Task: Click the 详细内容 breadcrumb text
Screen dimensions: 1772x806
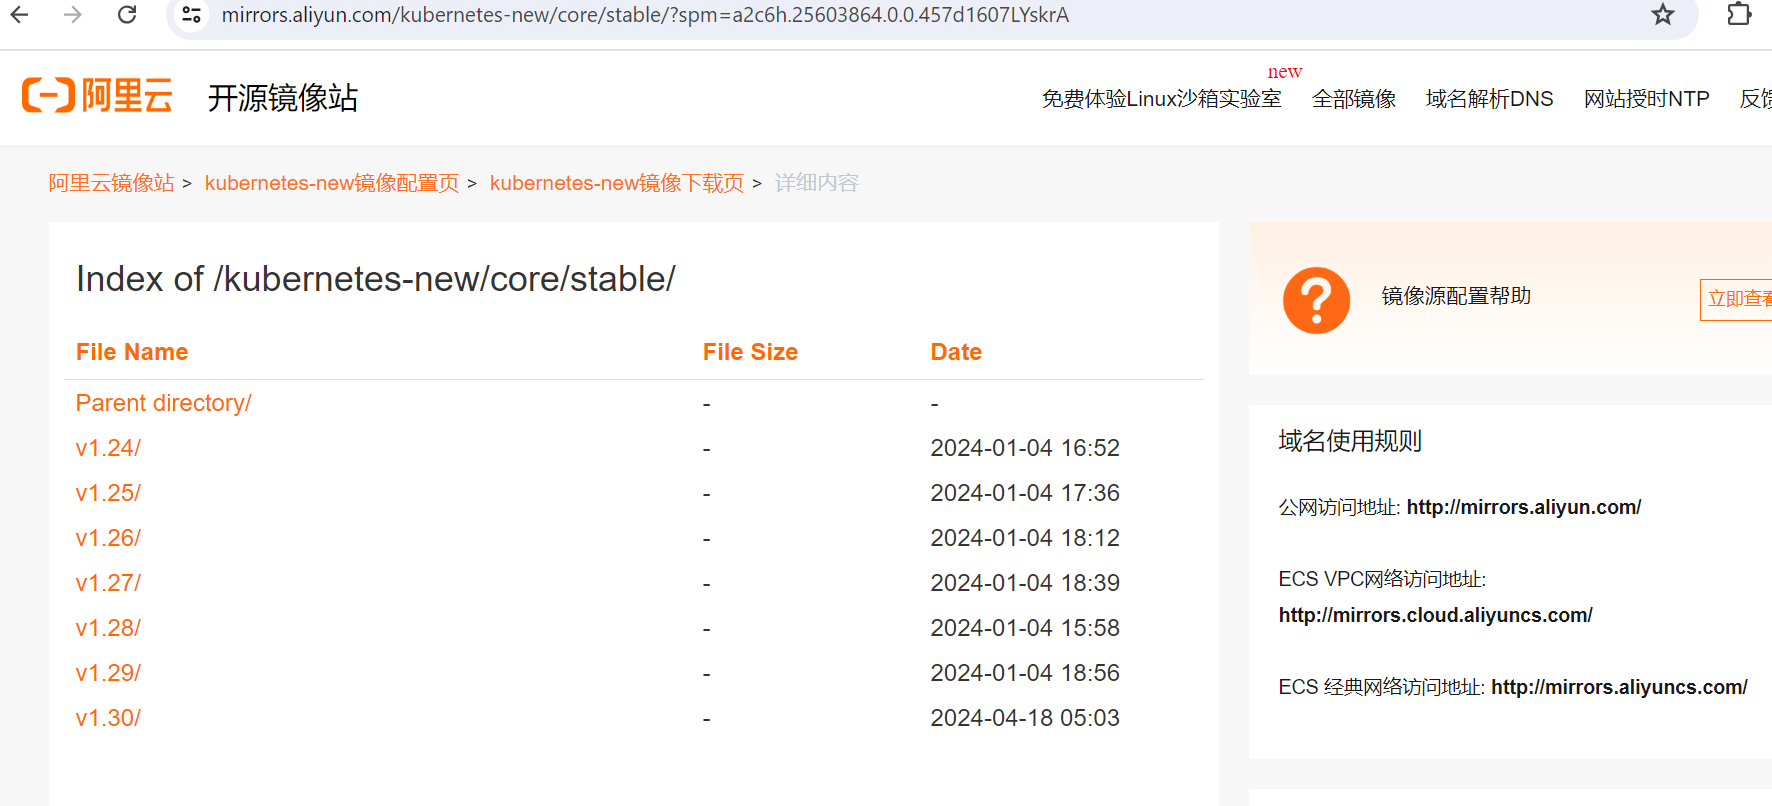Action: pos(817,183)
